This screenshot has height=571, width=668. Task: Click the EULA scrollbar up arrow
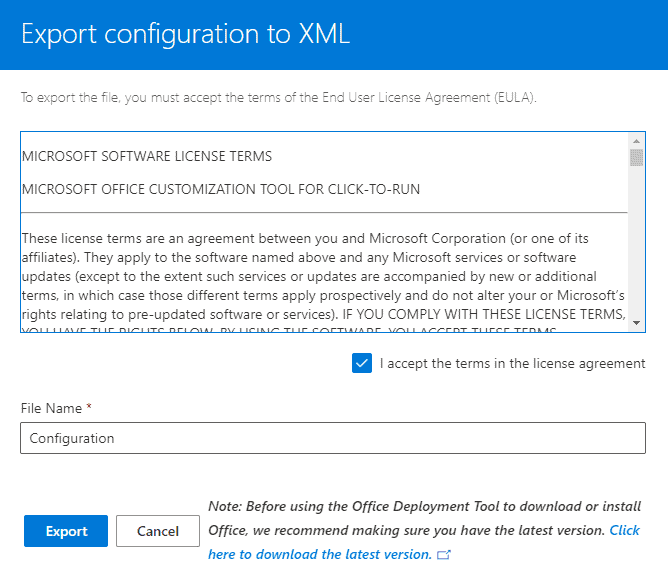[x=636, y=141]
